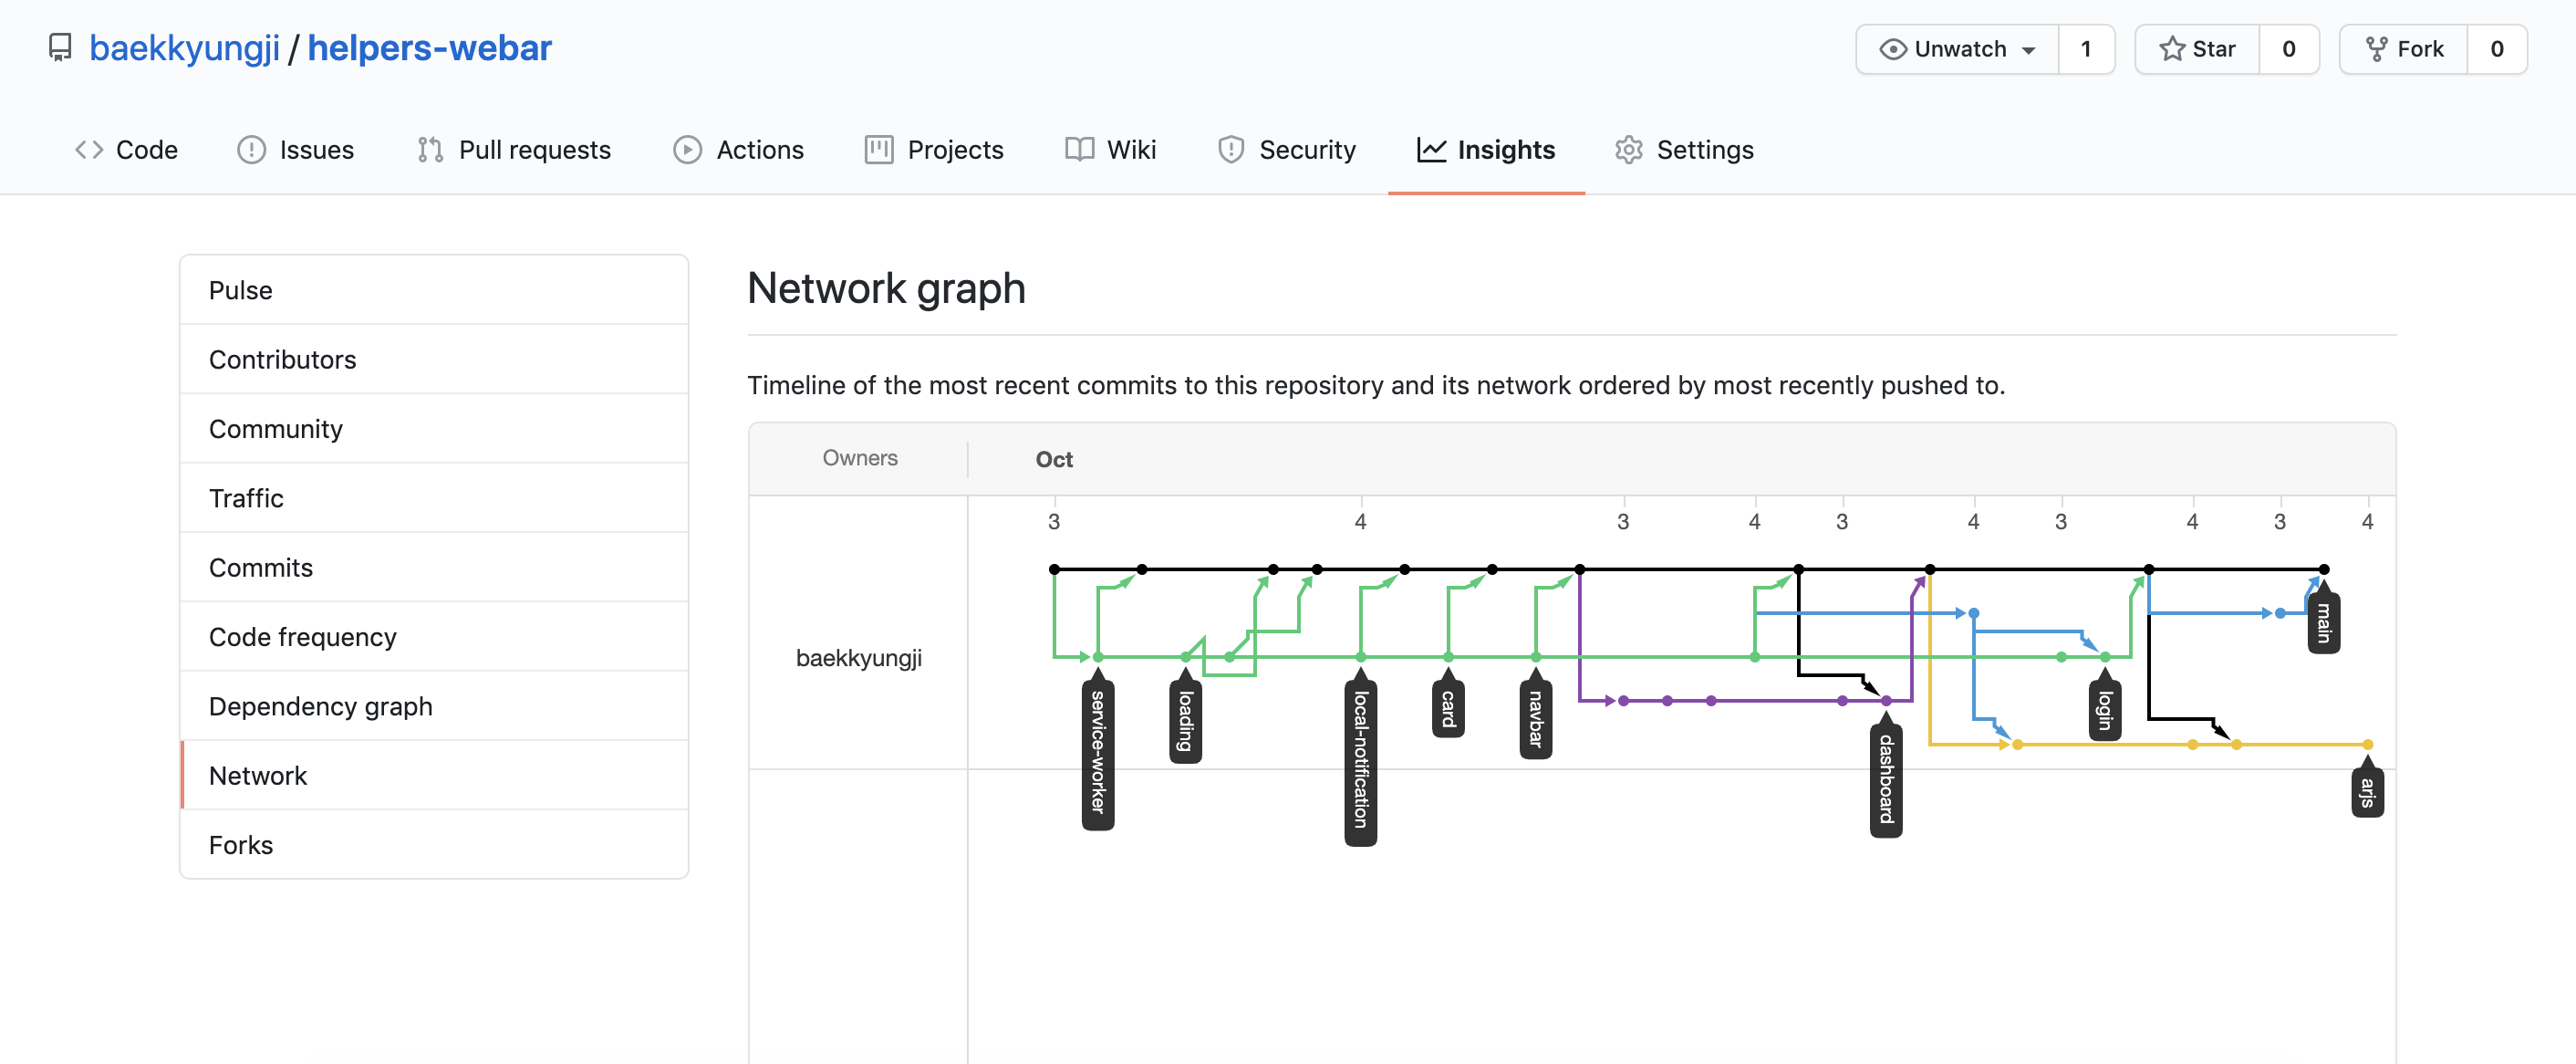Screen dimensions: 2576x1064
Task: Click the Wiki book icon
Action: click(1079, 150)
